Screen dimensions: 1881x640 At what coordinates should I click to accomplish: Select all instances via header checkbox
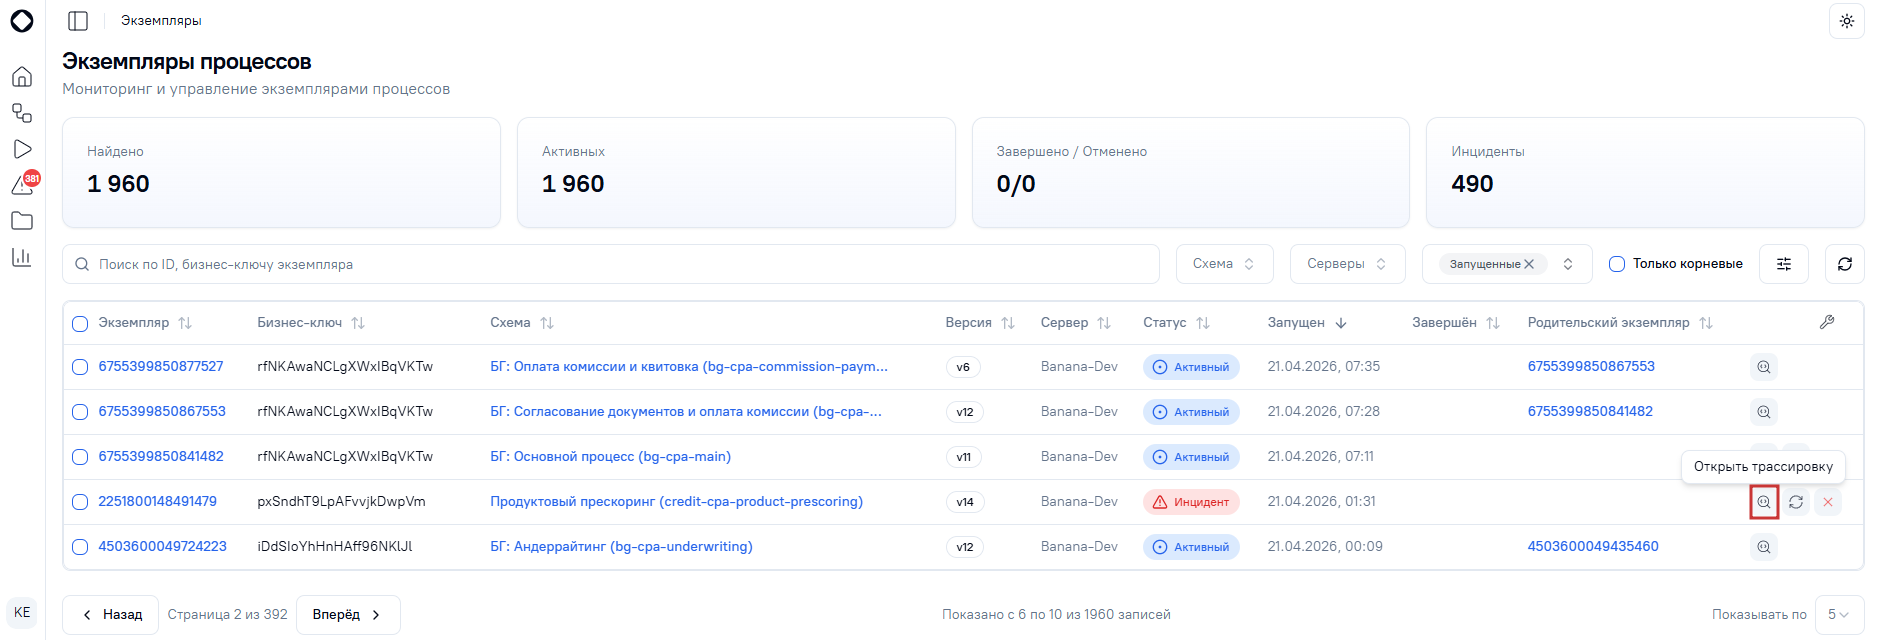tap(81, 323)
